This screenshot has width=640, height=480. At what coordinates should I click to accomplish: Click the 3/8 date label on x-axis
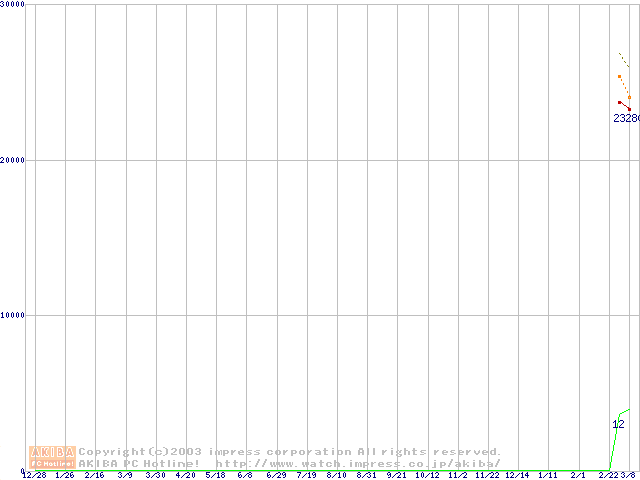click(629, 475)
